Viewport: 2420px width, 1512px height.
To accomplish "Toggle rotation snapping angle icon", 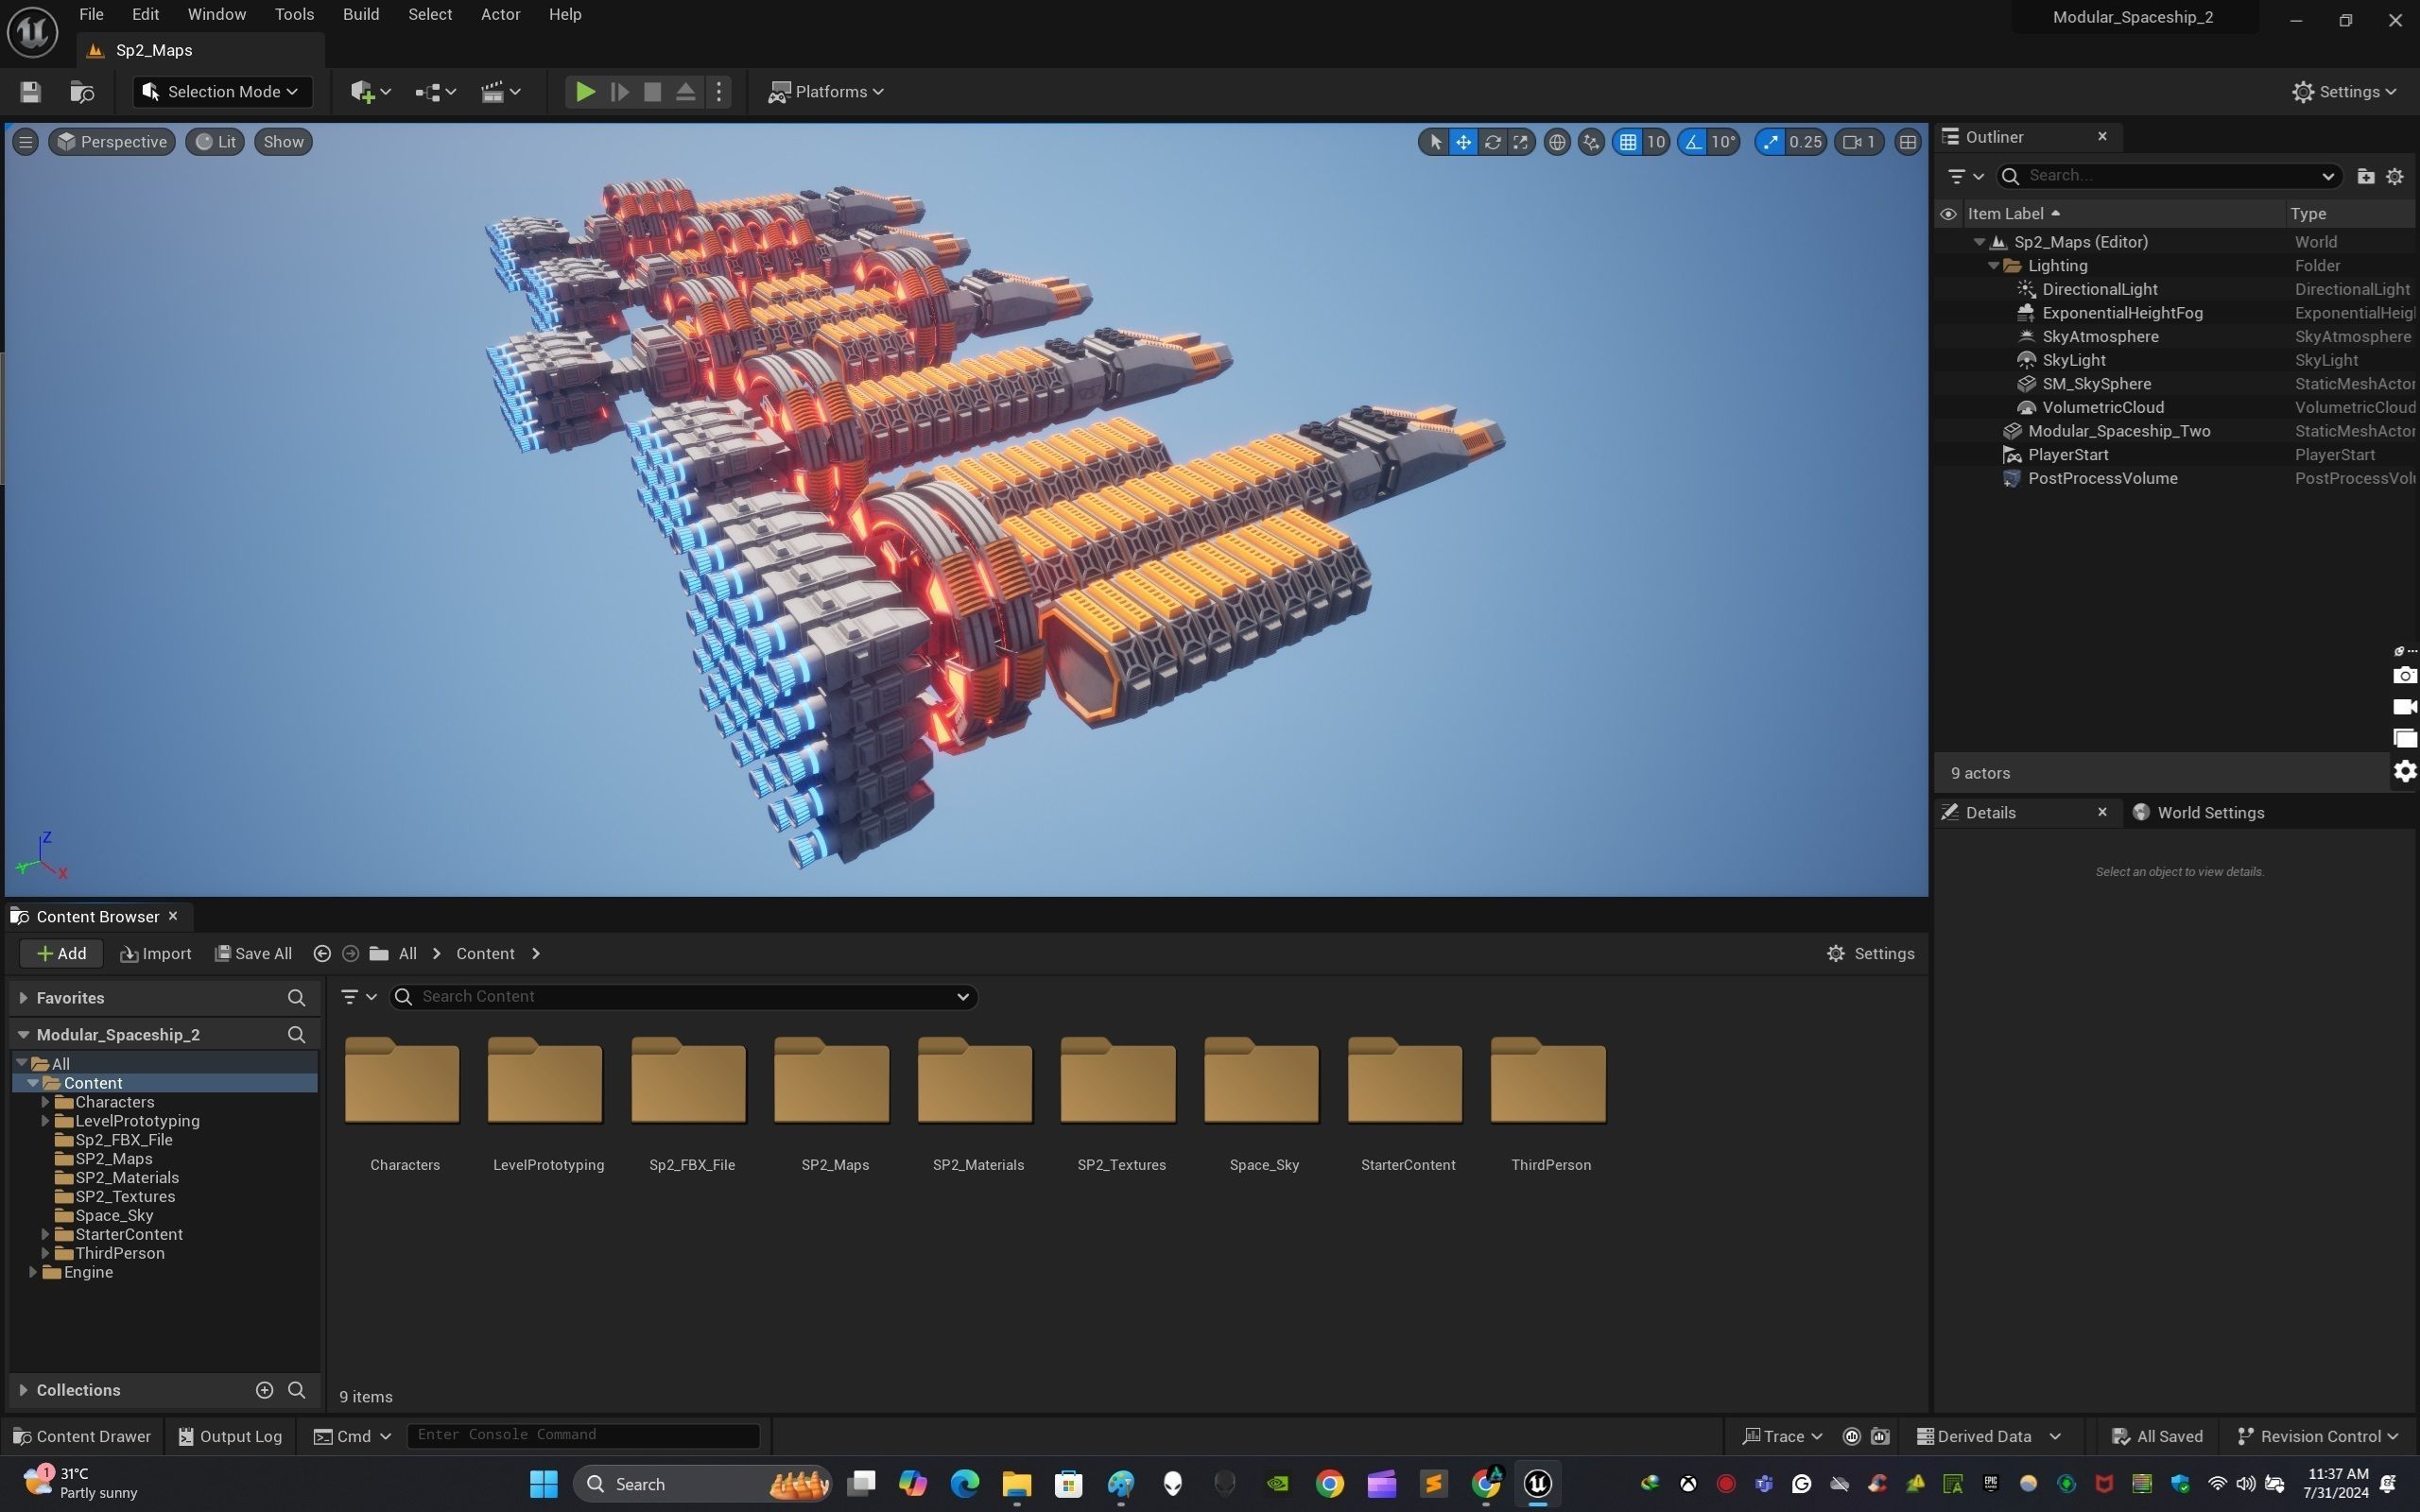I will [x=1692, y=142].
